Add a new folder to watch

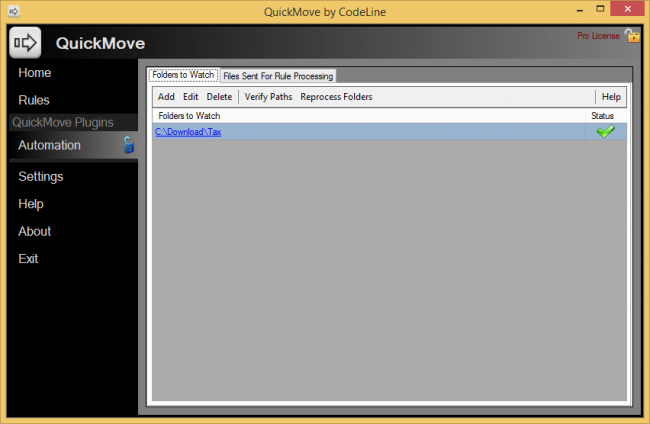pyautogui.click(x=166, y=97)
